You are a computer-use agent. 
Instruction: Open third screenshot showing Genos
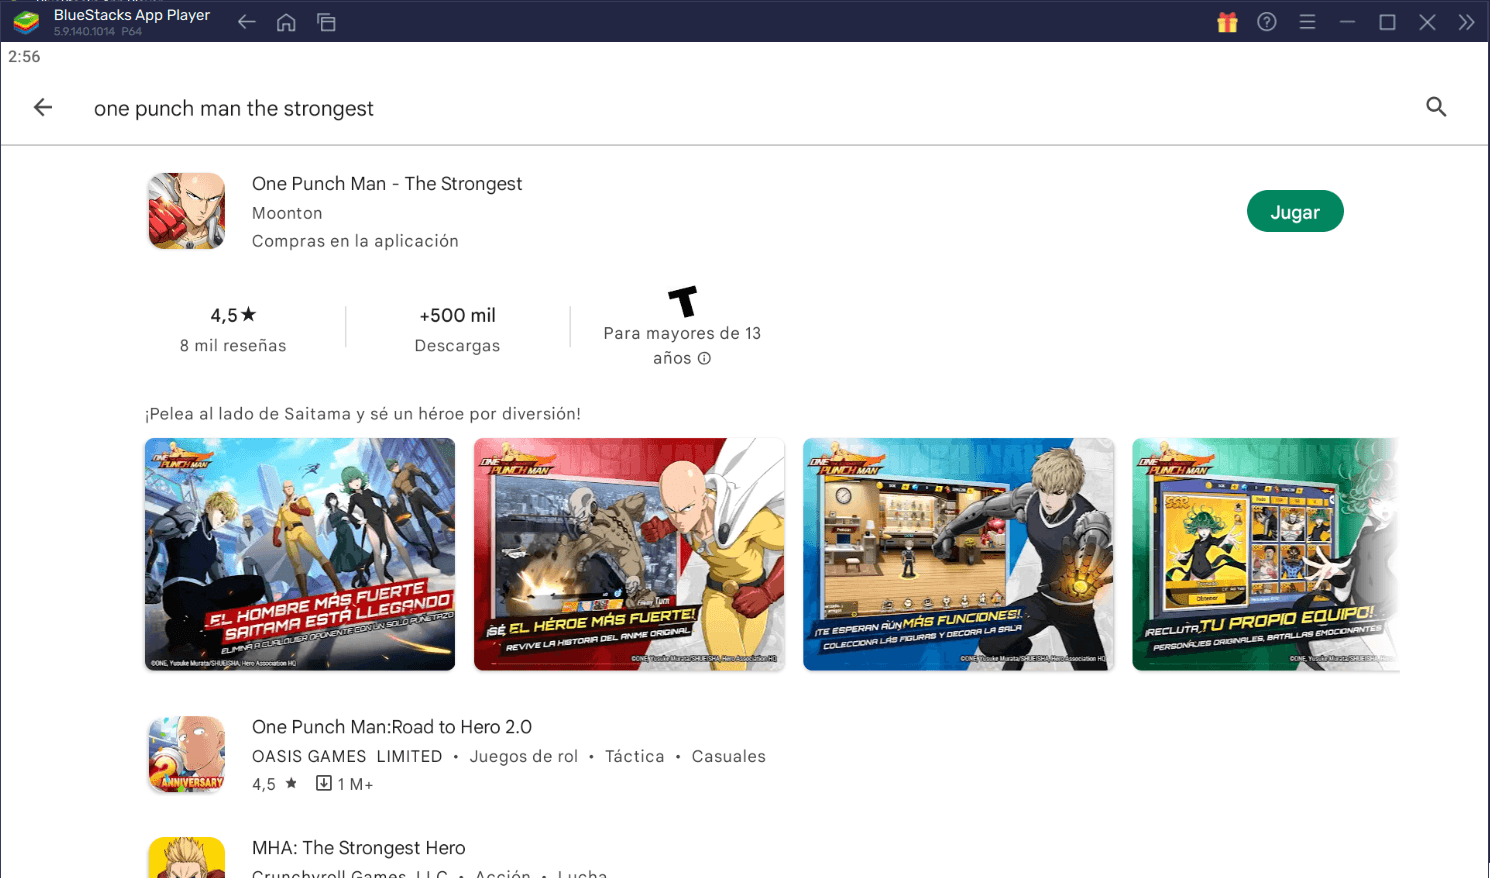click(958, 554)
